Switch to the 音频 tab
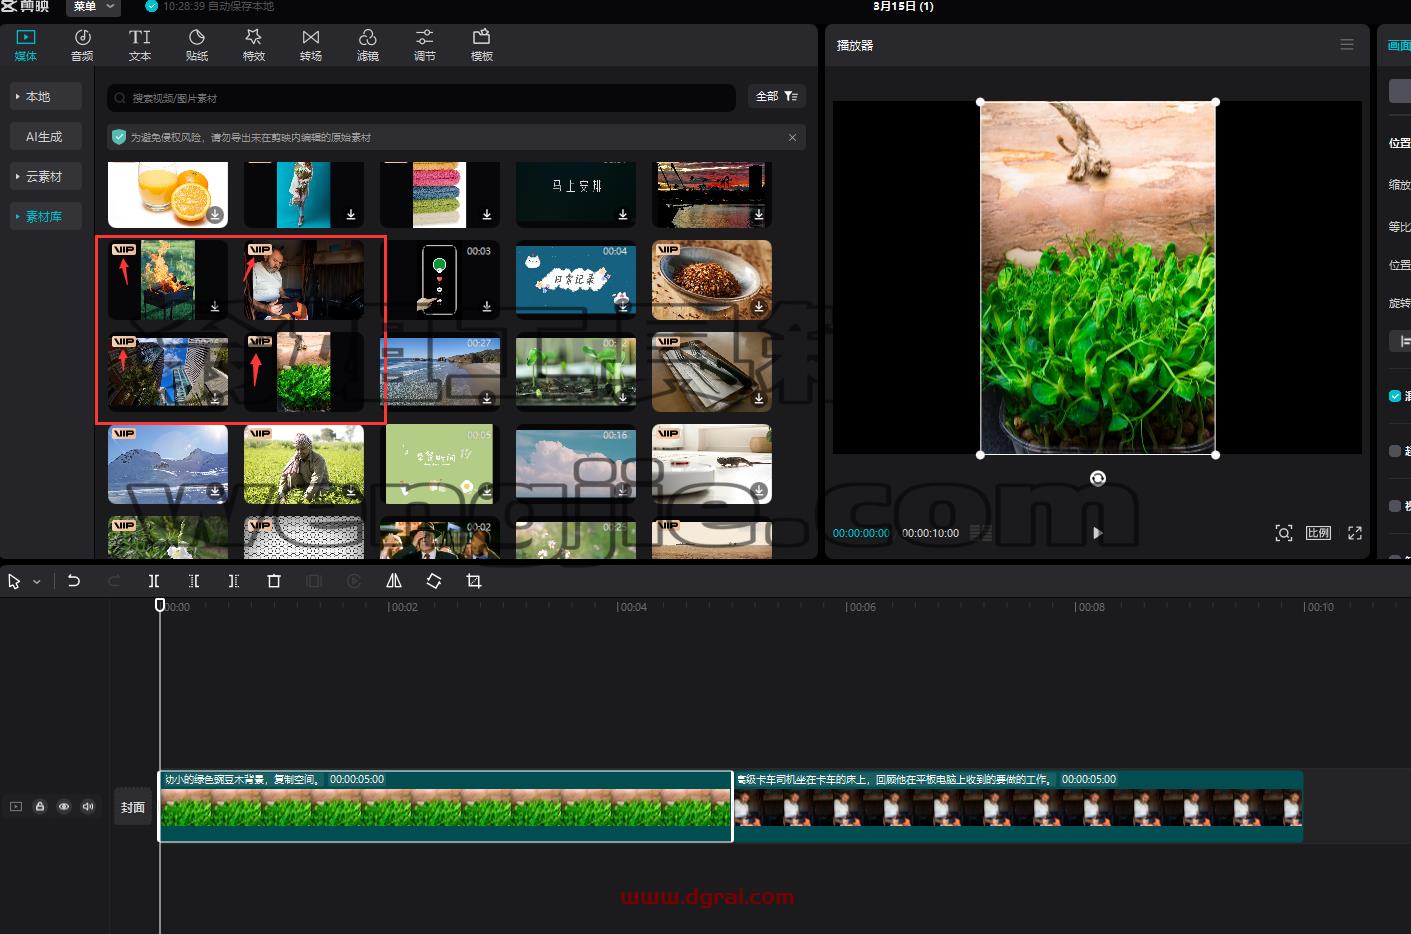This screenshot has height=934, width=1411. click(x=83, y=45)
